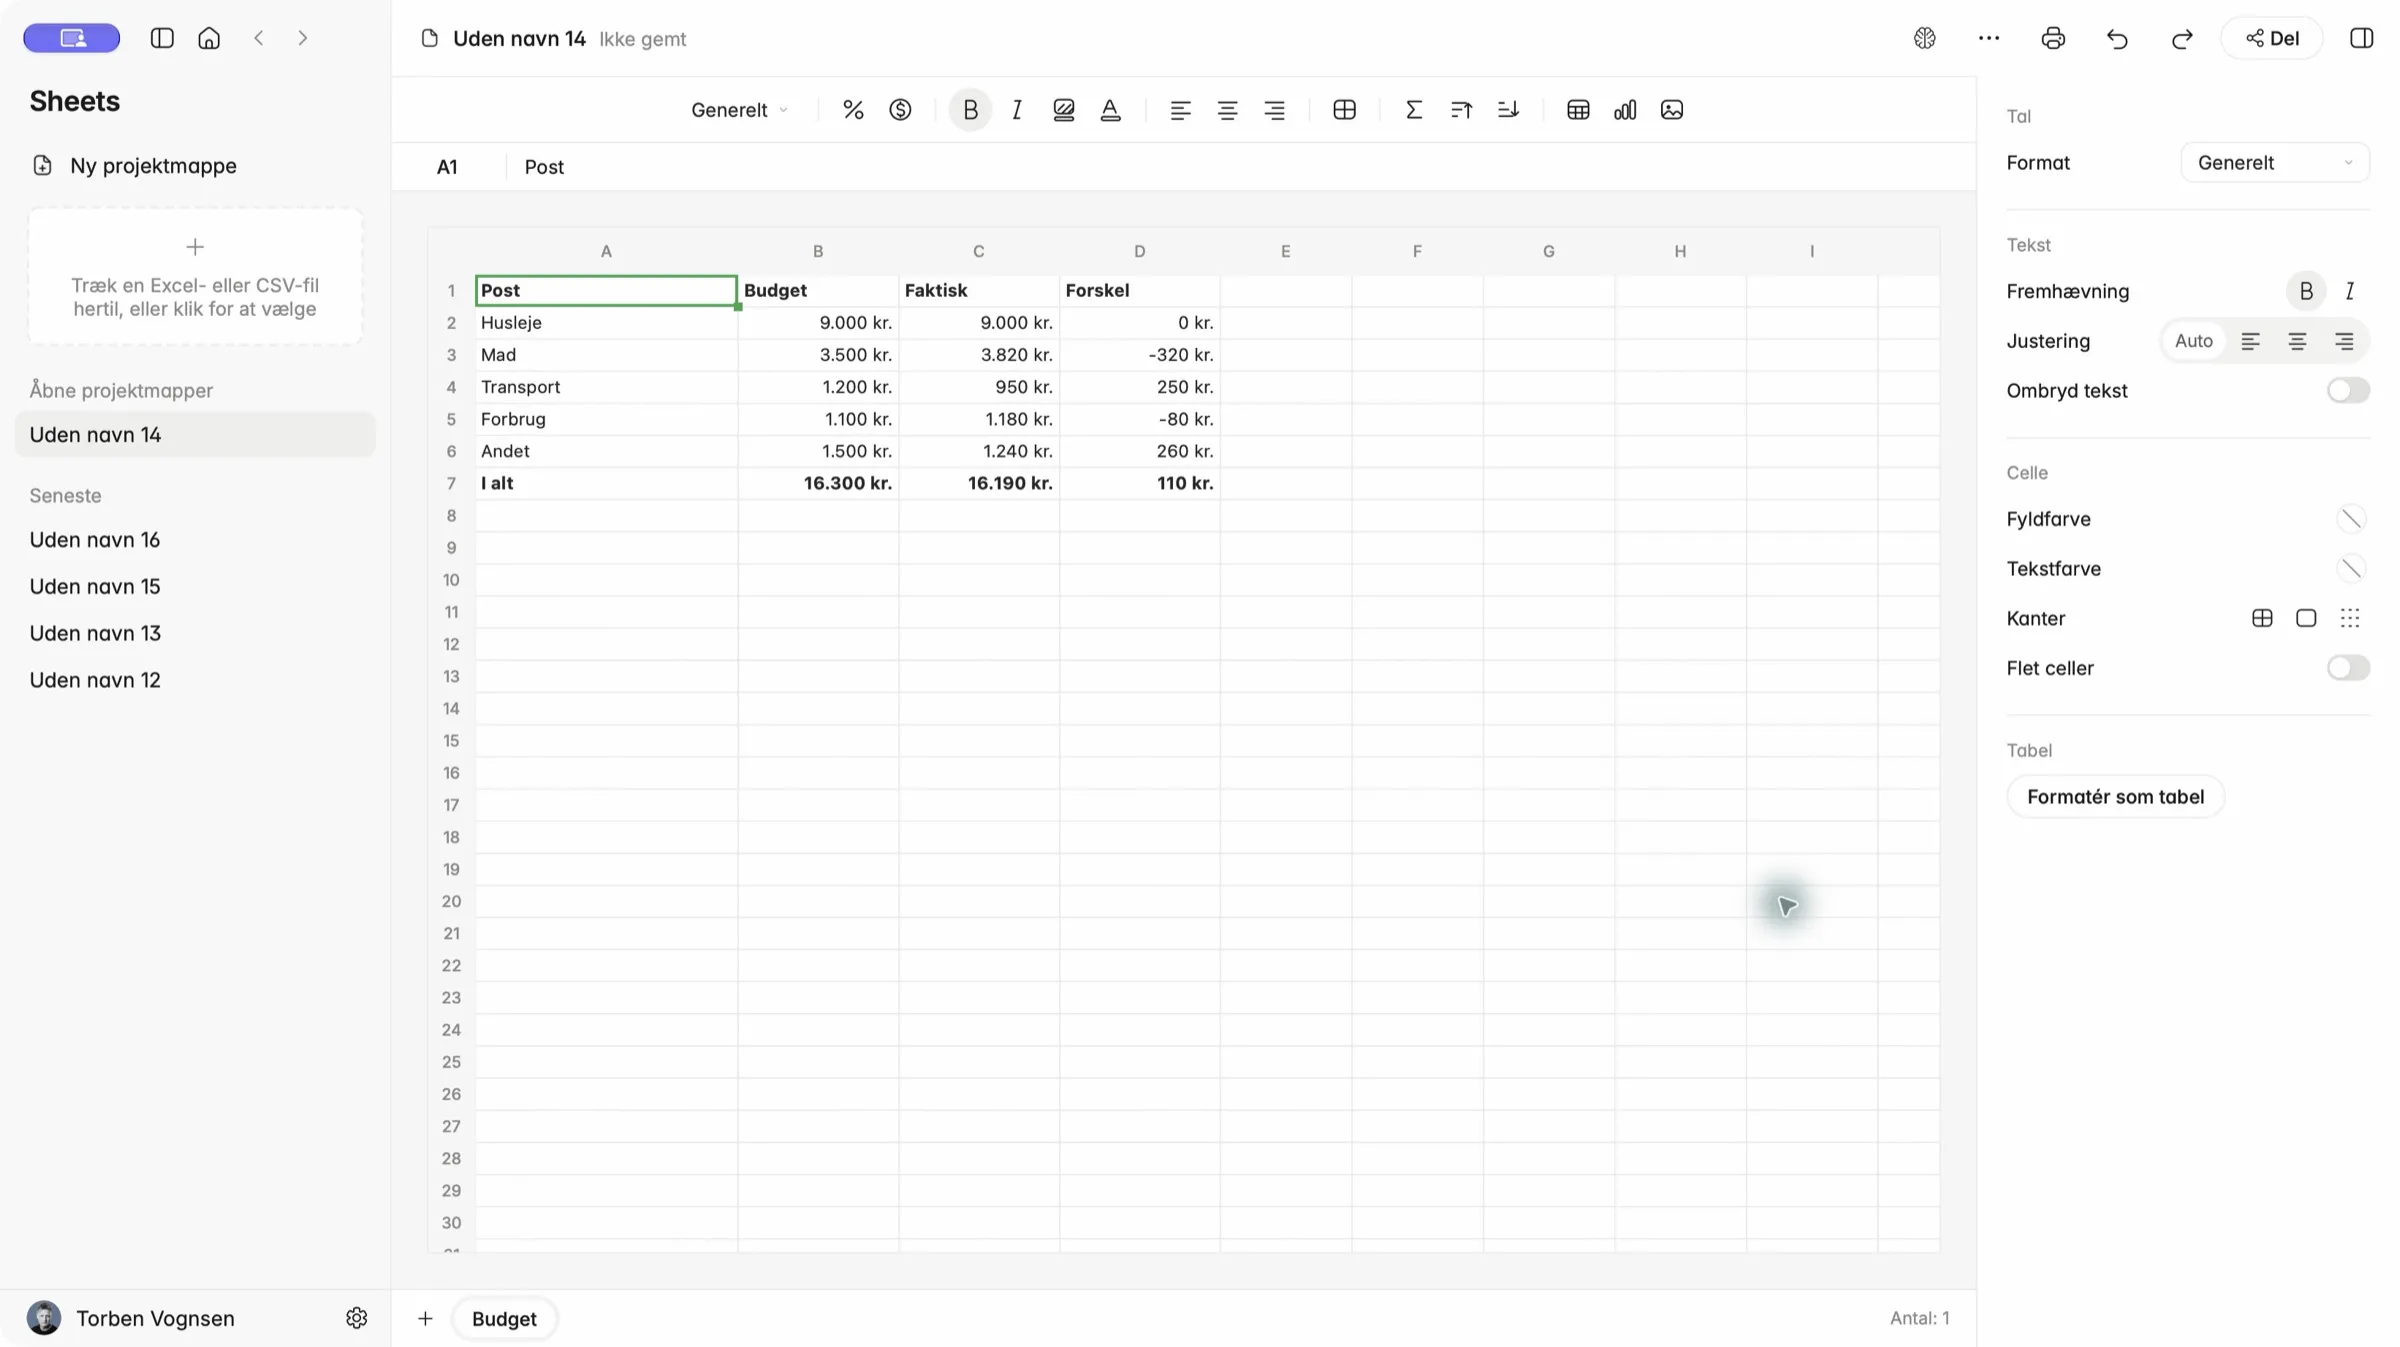
Task: Toggle bold in Fremhævning panel
Action: [2306, 291]
